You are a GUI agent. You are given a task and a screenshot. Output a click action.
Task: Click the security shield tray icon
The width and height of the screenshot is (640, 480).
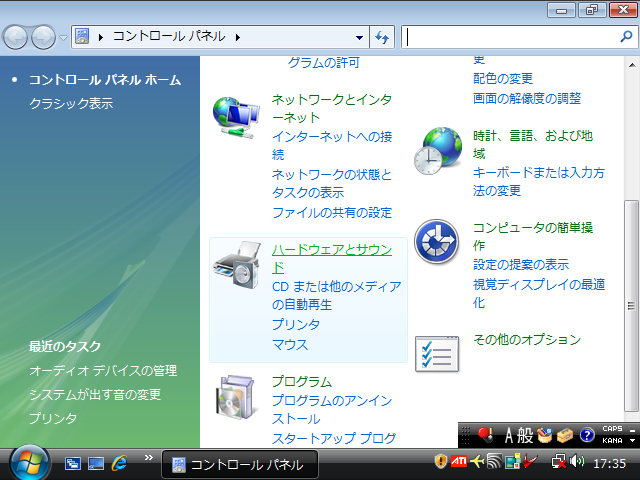click(x=441, y=462)
